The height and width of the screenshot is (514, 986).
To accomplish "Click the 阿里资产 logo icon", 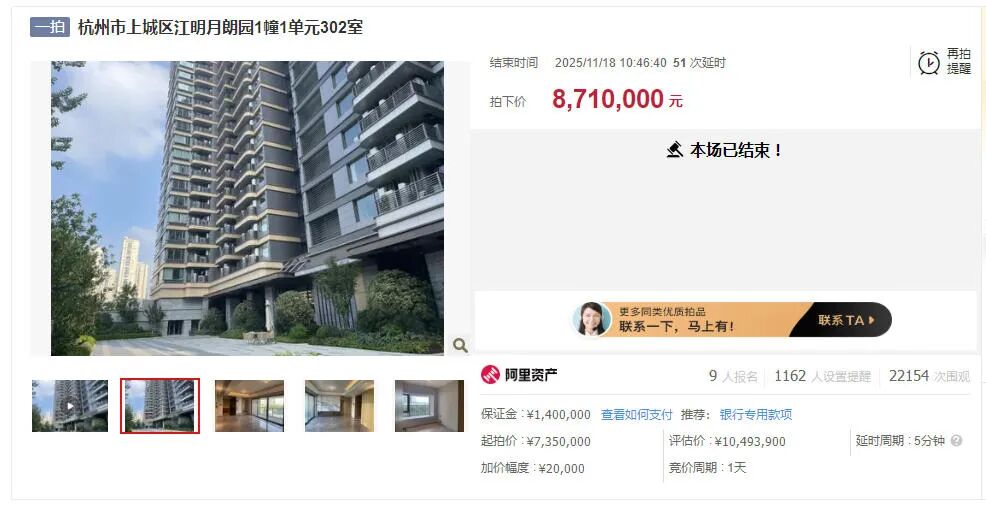I will [x=490, y=375].
